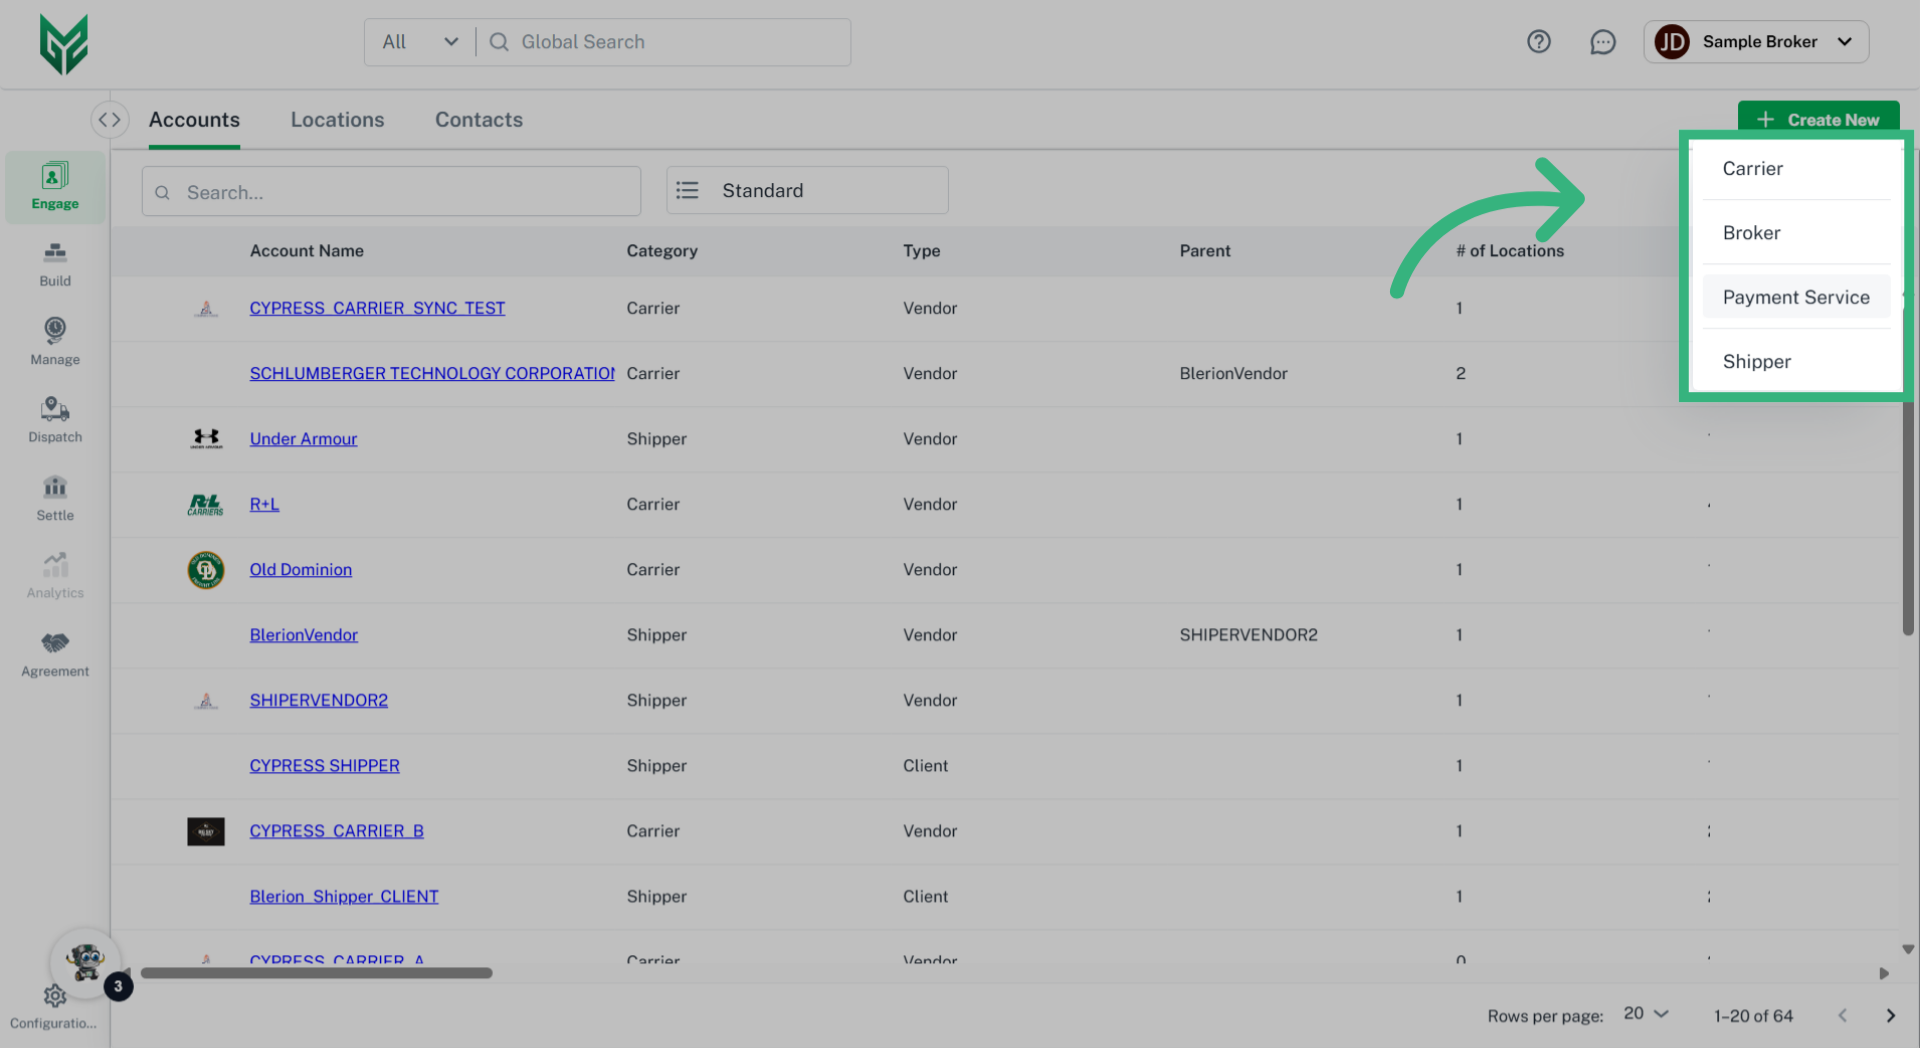Open the Standard view dropdown
The image size is (1920, 1048).
pyautogui.click(x=807, y=191)
